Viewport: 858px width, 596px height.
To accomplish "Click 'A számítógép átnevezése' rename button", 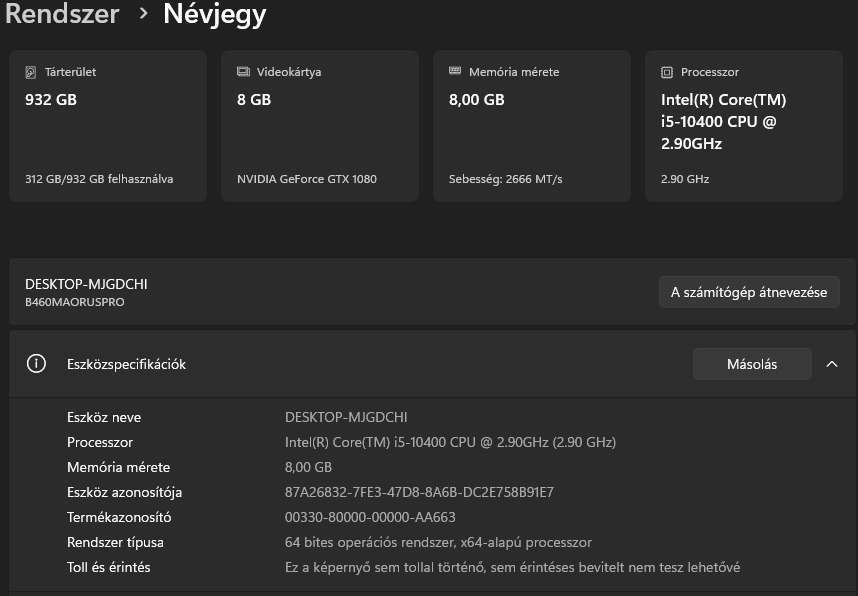I will pyautogui.click(x=748, y=292).
